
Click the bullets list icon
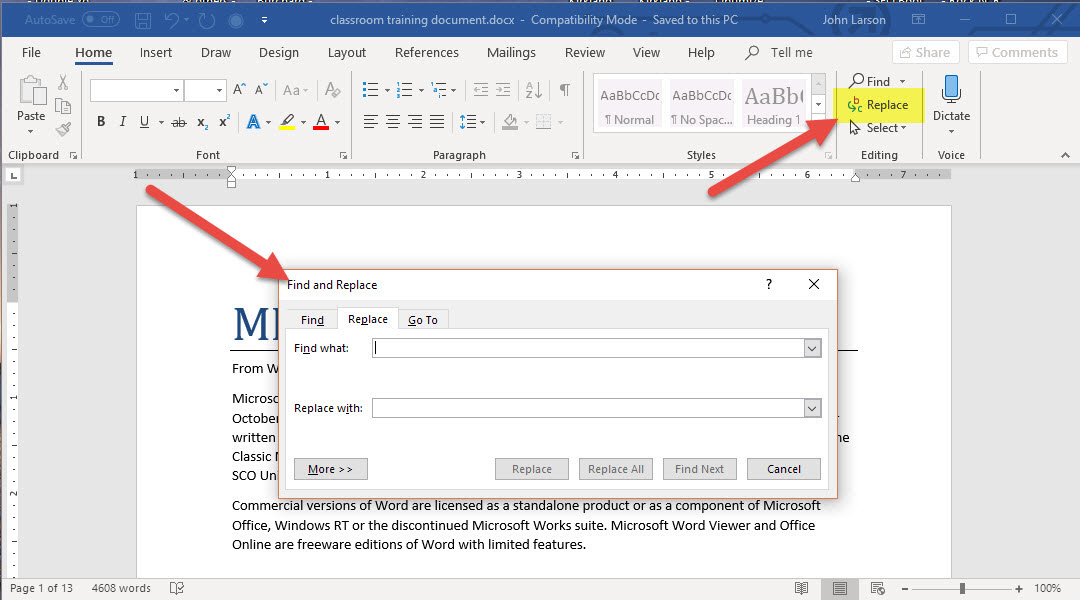(371, 90)
